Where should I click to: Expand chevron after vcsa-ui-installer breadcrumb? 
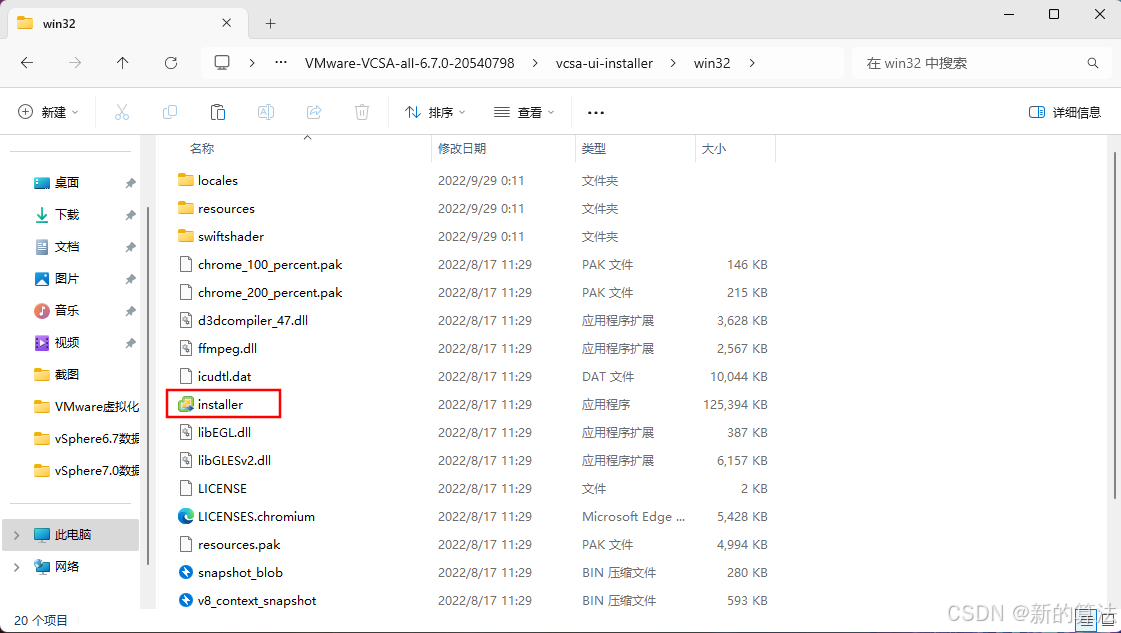click(x=673, y=63)
